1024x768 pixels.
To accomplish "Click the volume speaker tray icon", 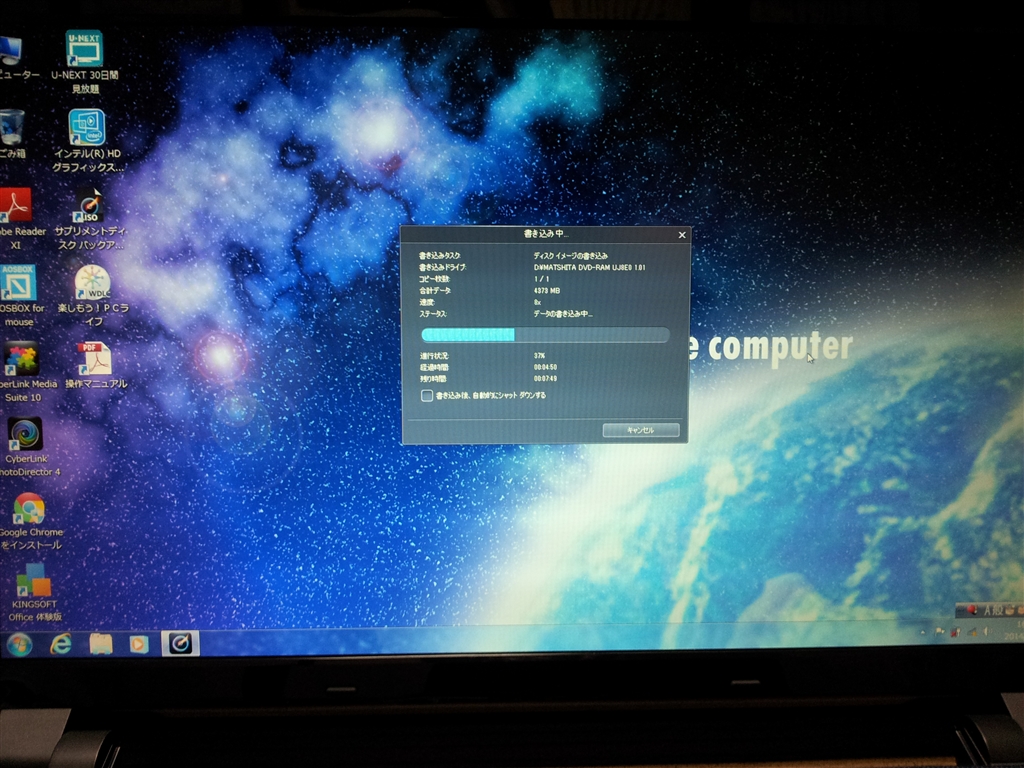I will [987, 632].
